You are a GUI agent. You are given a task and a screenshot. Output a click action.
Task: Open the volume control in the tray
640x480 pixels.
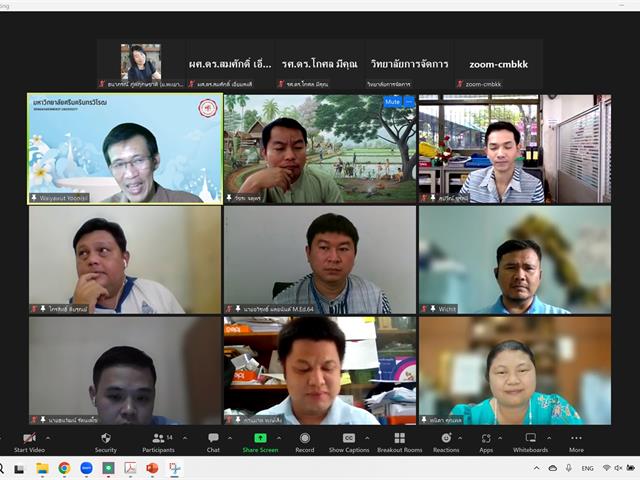point(618,468)
